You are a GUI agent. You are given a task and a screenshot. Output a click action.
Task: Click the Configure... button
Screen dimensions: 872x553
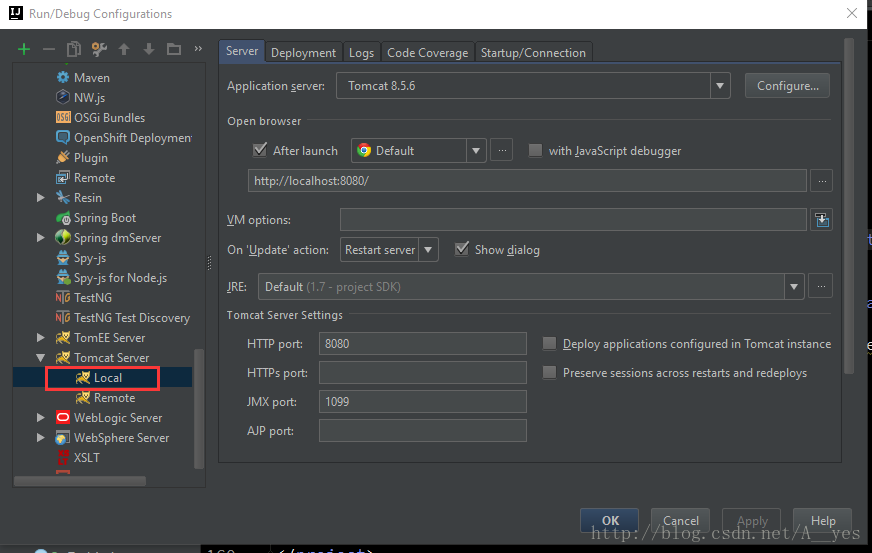click(787, 86)
